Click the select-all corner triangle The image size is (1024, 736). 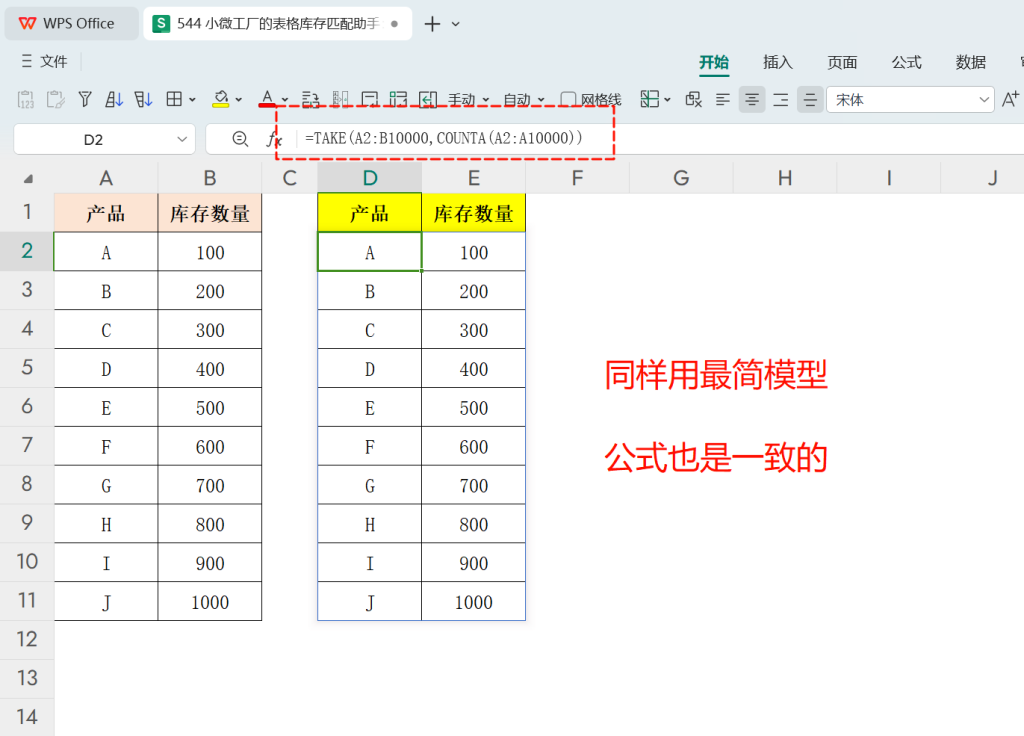point(28,179)
